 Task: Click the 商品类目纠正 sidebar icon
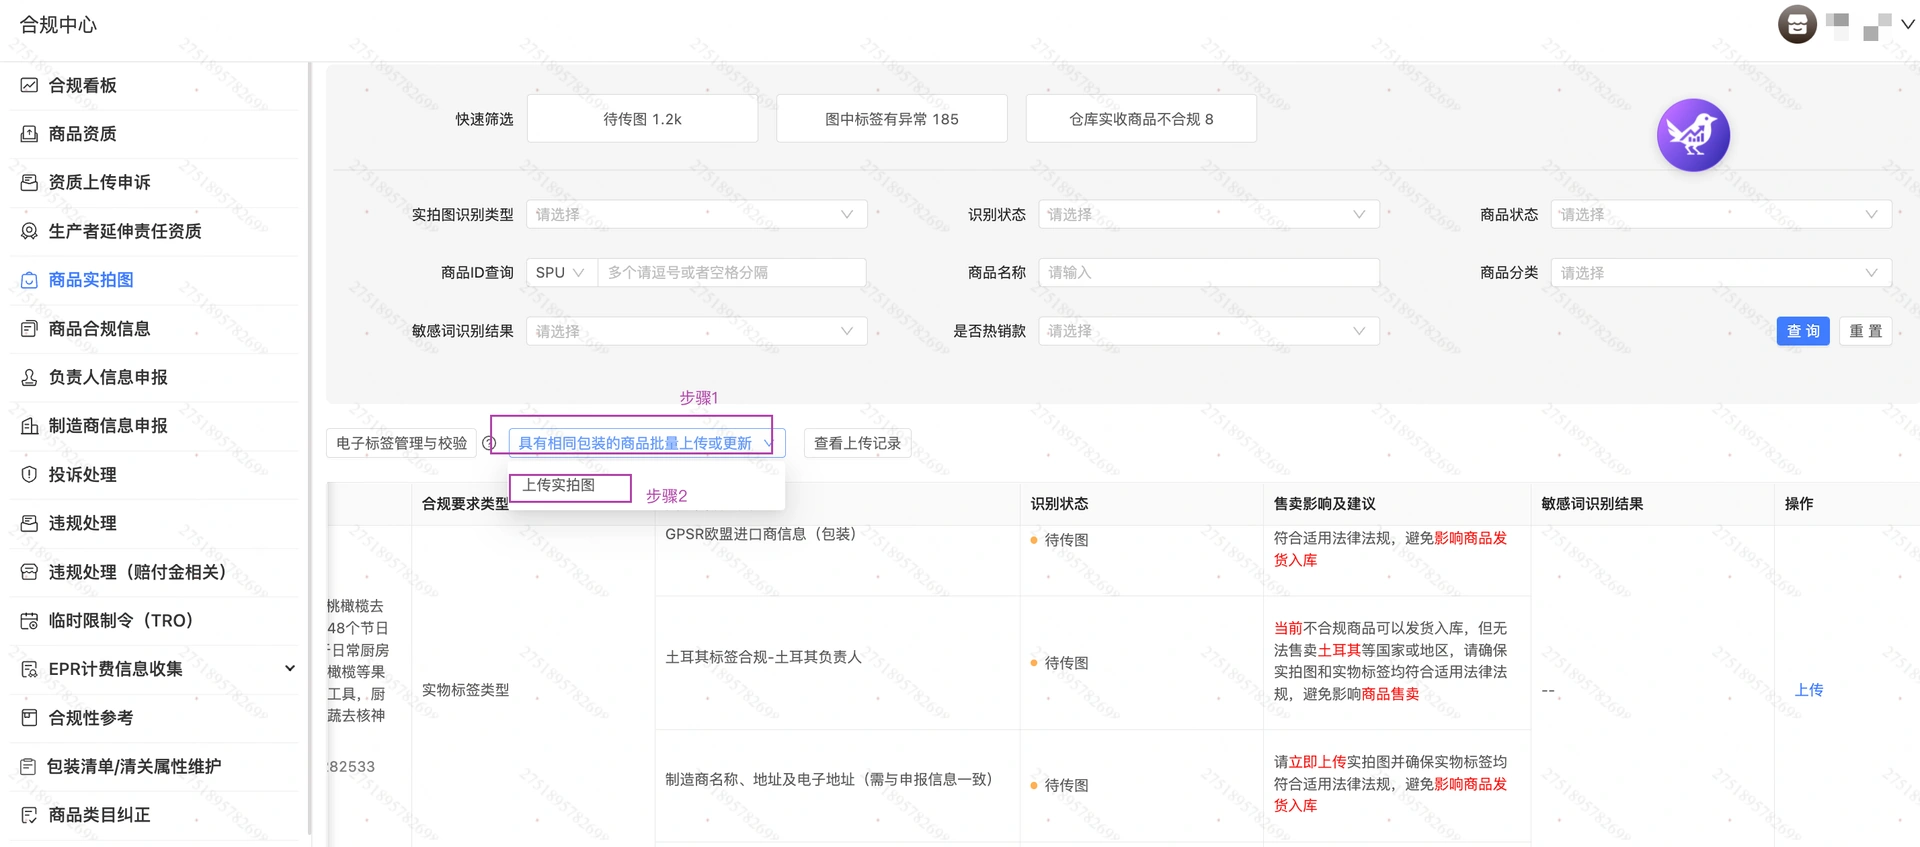[x=29, y=815]
